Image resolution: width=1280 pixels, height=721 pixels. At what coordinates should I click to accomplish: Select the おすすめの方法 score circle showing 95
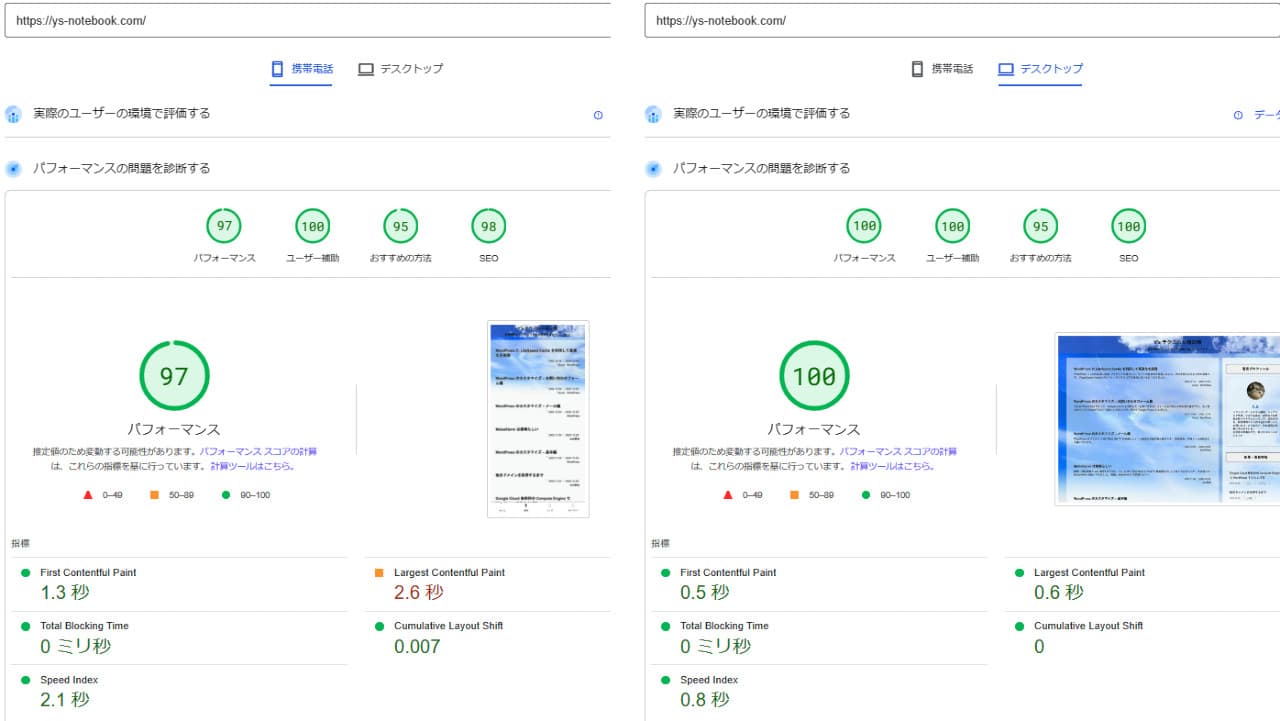click(x=400, y=226)
